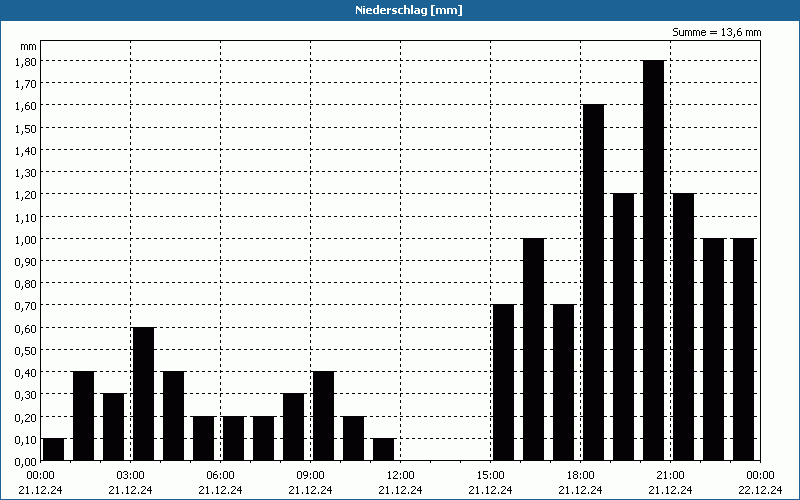Click the chart title 'Niederschlag [mm]'
Screen dimensions: 800x500
coord(409,10)
